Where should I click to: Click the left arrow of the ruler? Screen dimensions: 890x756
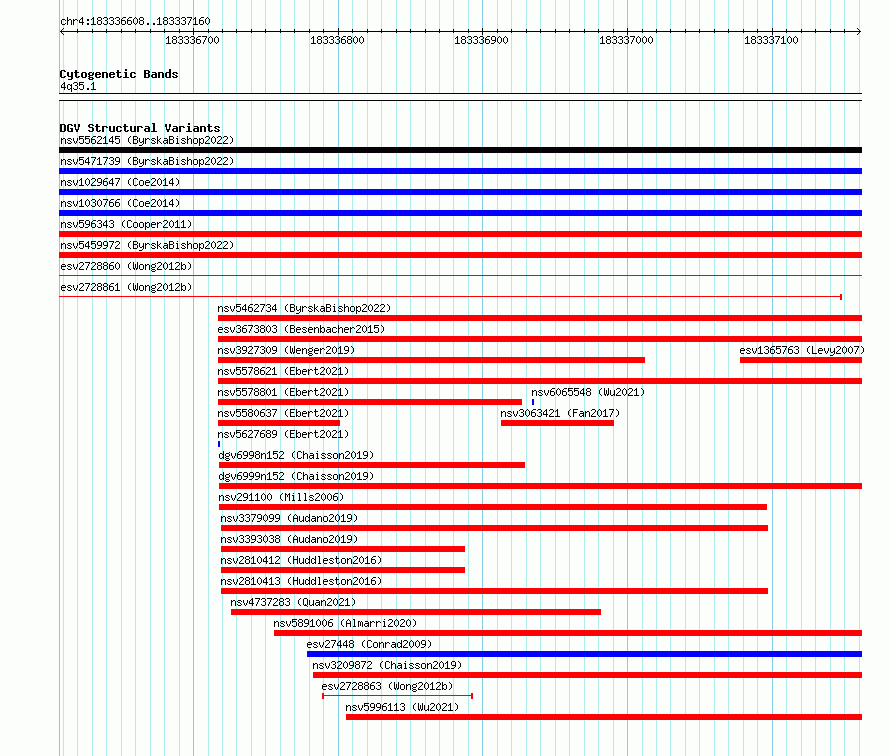click(62, 32)
